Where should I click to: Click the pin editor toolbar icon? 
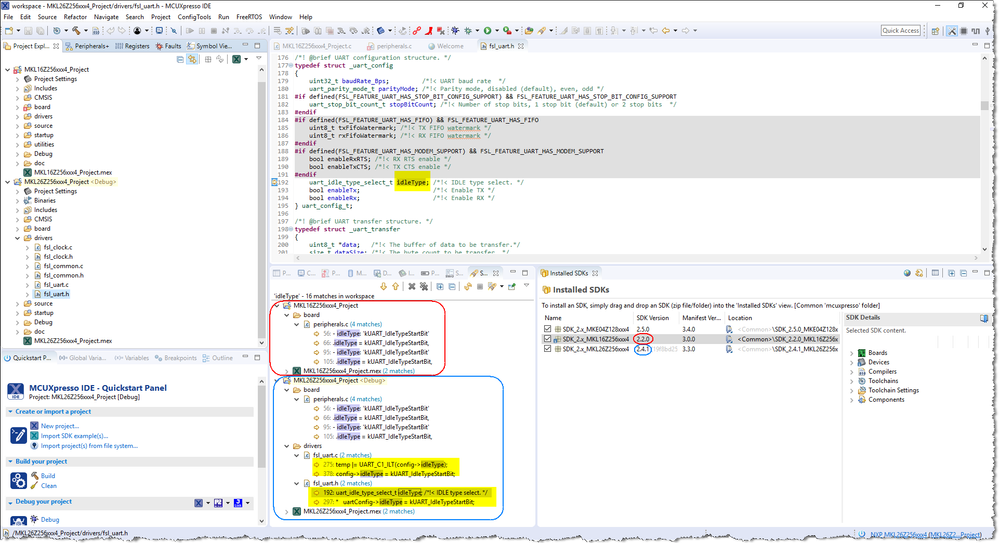(173, 31)
